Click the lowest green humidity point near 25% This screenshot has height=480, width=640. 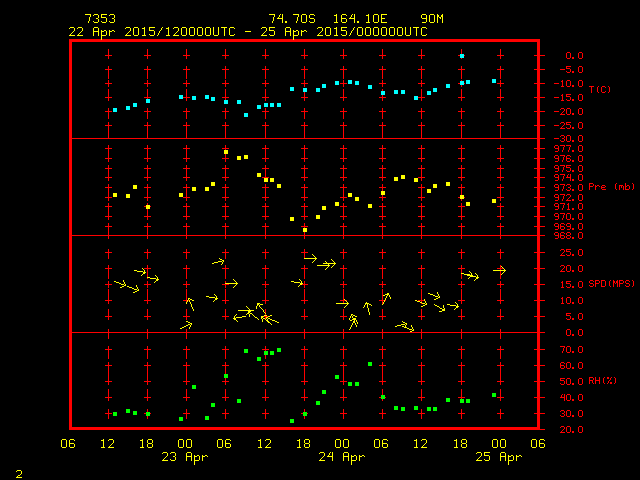pos(292,421)
